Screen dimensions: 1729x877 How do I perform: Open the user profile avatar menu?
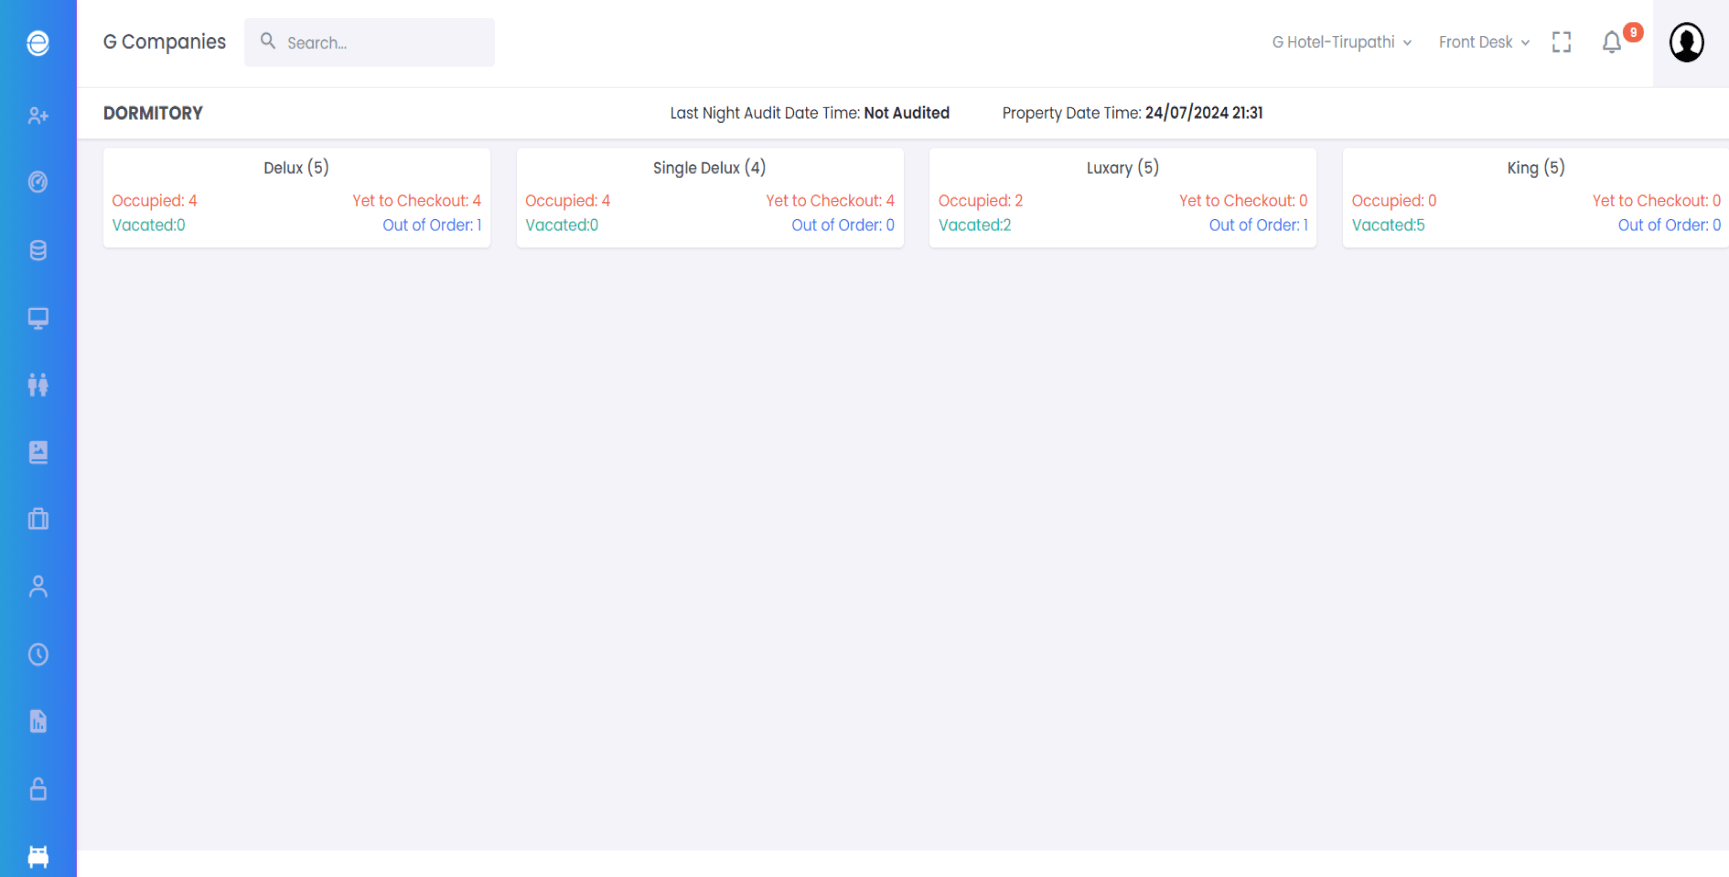(1686, 43)
